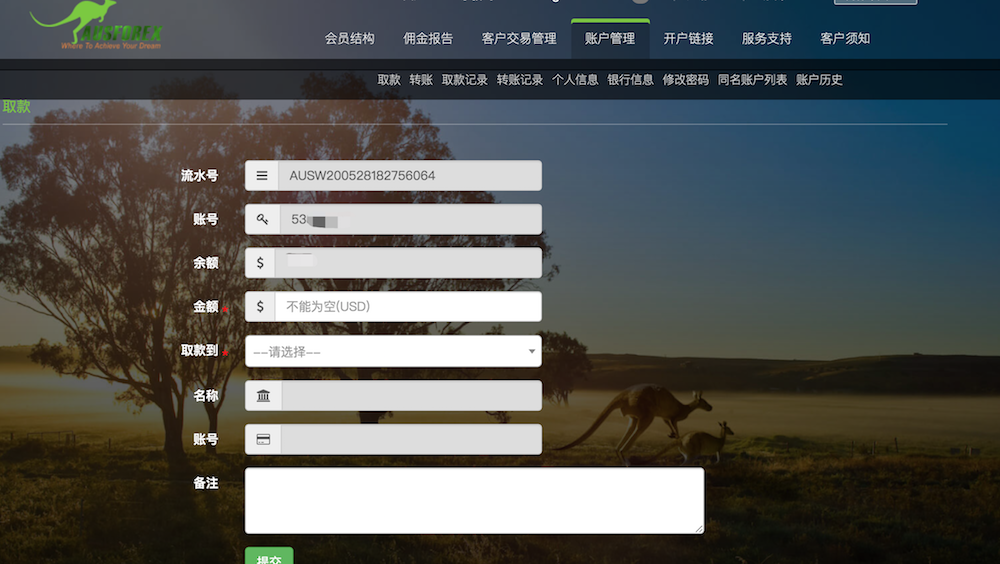Select the 客户交易管理 menu item
Screen dimensions: 1000x564
point(519,39)
